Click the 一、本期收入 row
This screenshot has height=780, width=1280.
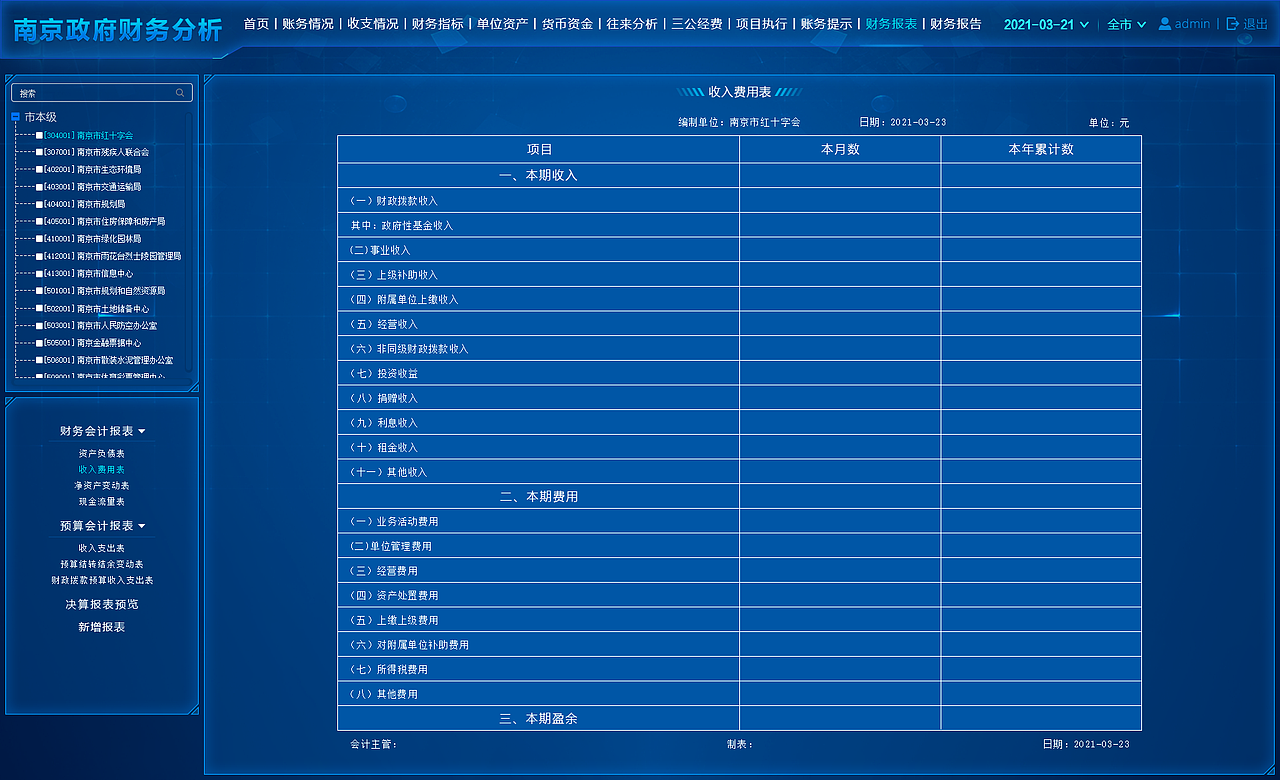pos(739,175)
